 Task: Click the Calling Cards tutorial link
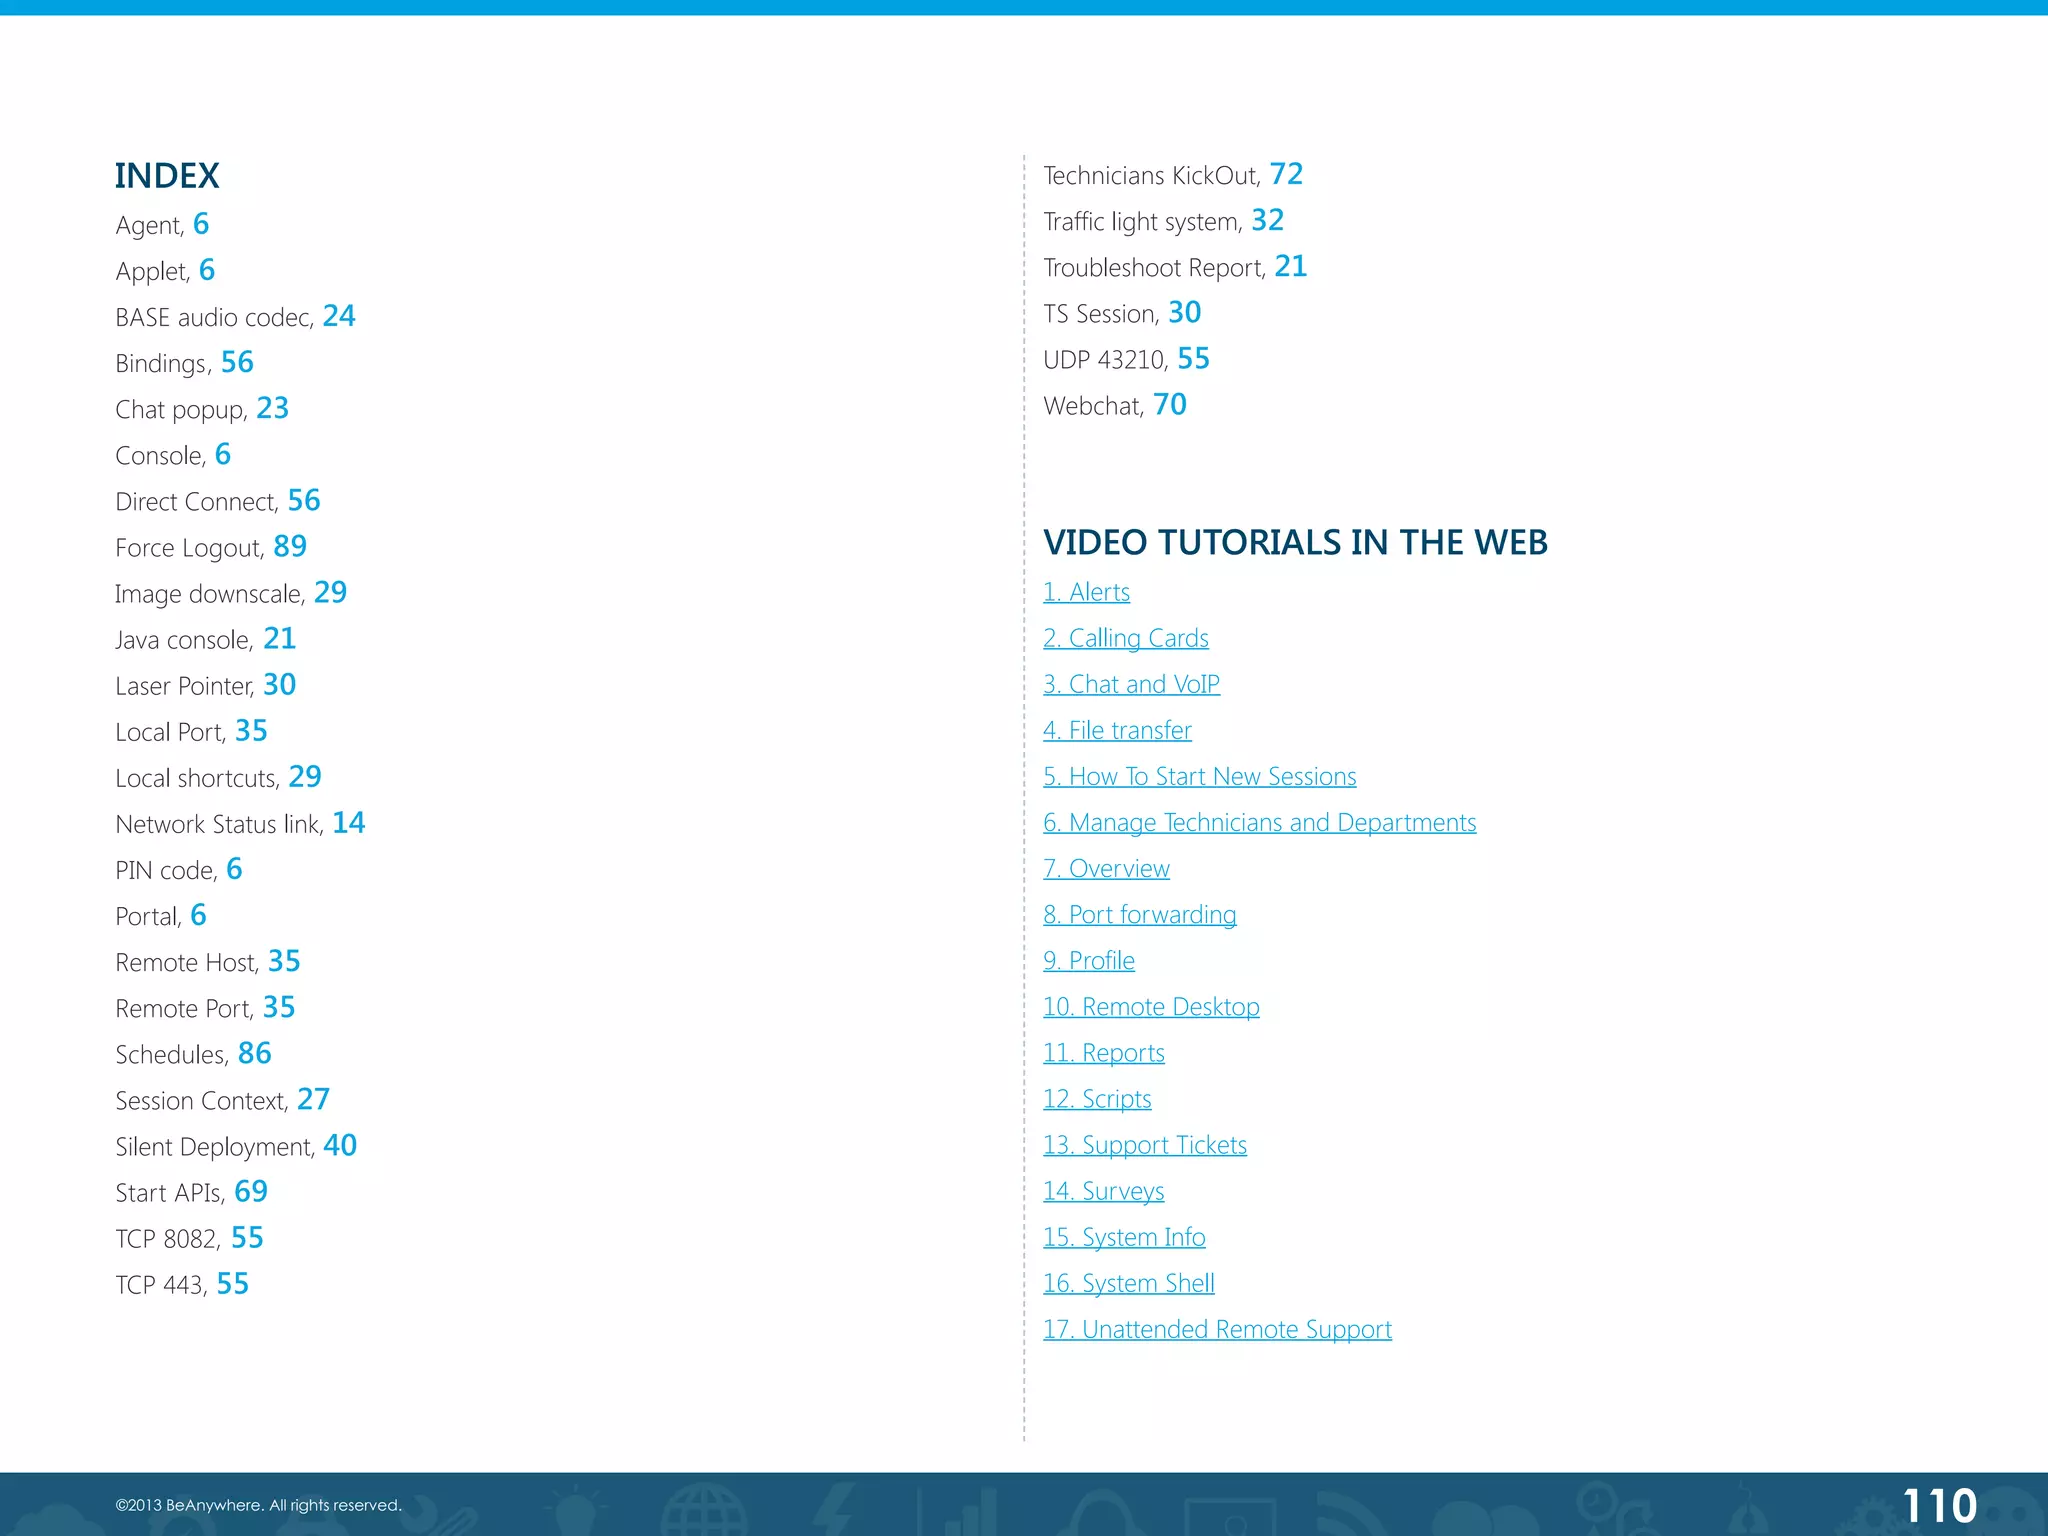(1125, 638)
